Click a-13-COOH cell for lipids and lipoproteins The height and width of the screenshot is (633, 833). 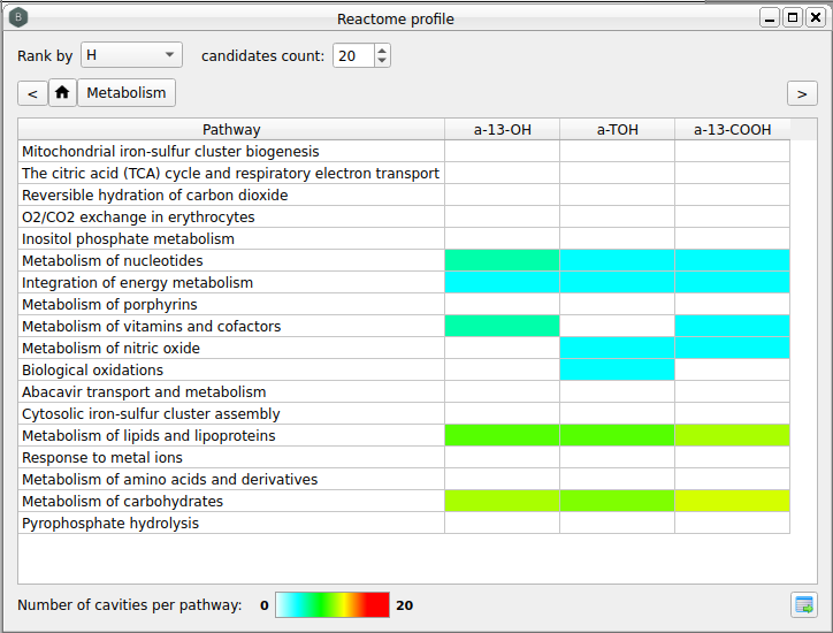732,435
